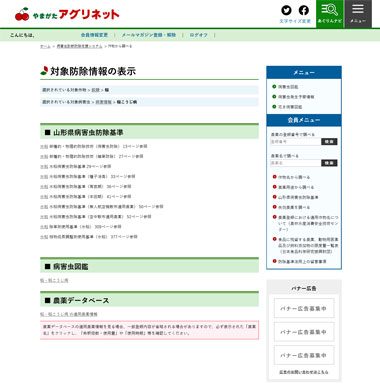Screen dimensions: 380x390
Task: Open the 水稲 link for 29ページ参照
Action: (x=44, y=166)
